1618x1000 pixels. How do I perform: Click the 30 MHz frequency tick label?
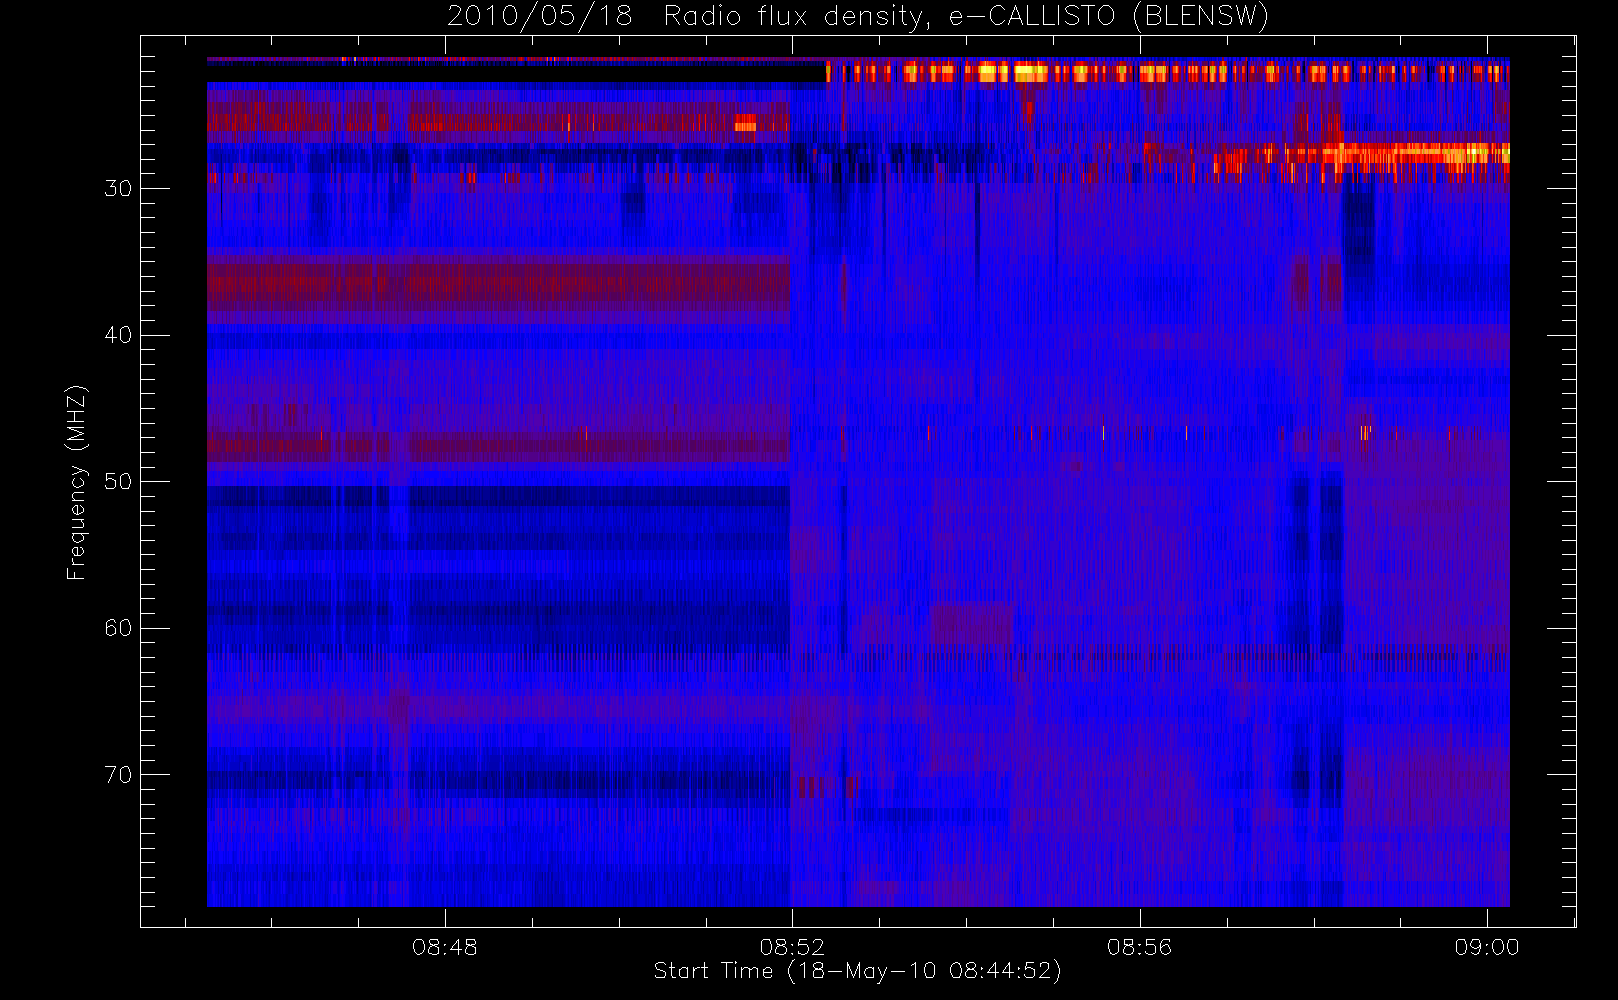click(x=118, y=189)
